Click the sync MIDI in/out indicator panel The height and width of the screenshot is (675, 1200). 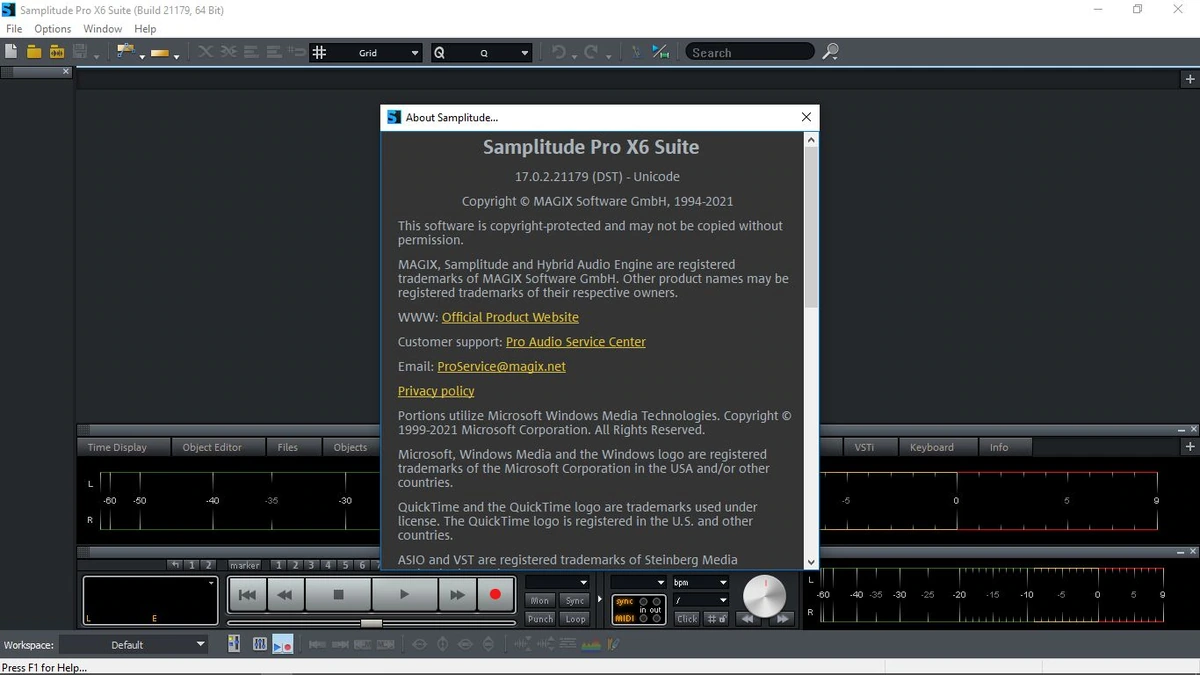pyautogui.click(x=639, y=610)
